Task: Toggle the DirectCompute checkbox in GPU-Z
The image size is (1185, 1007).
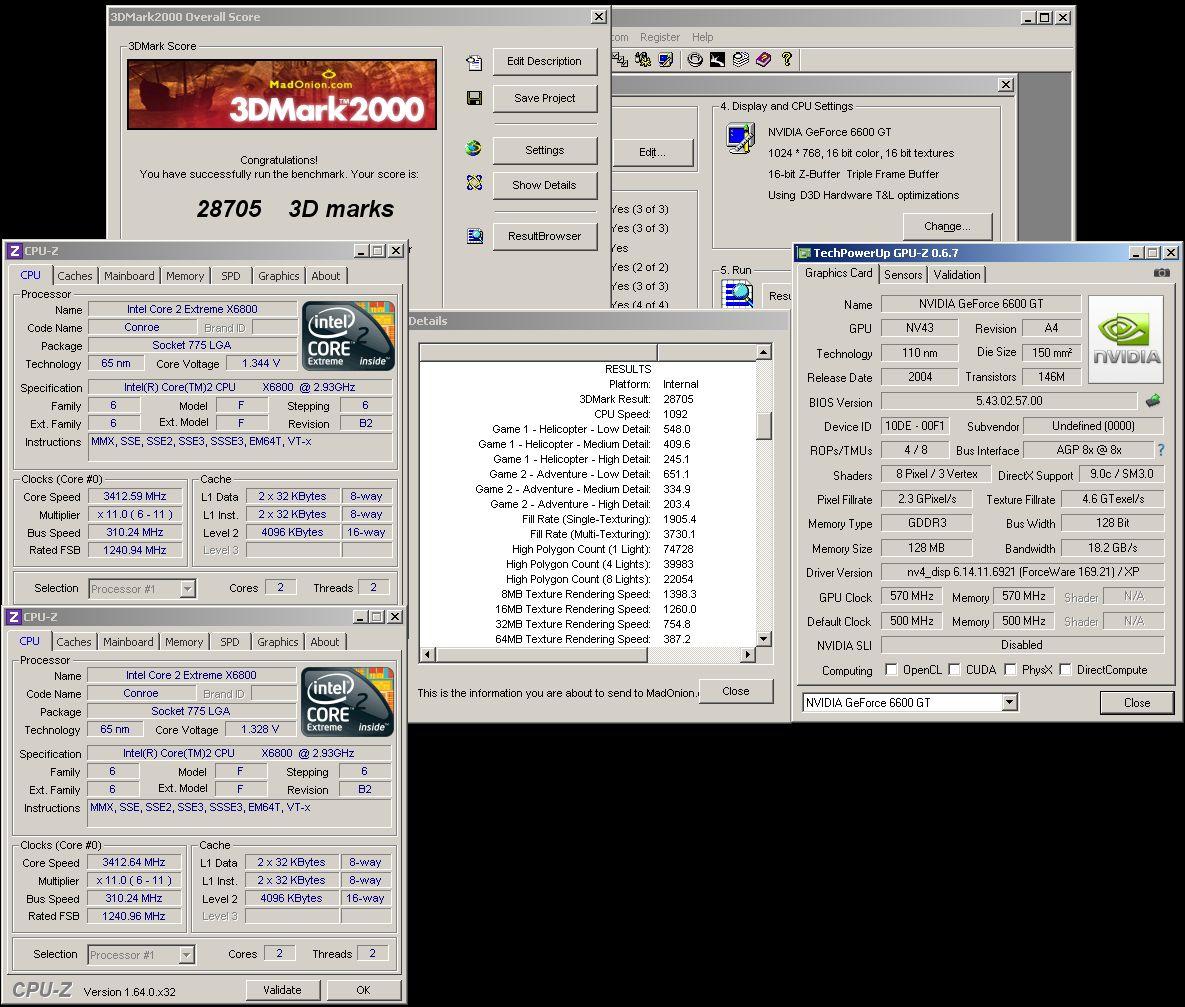Action: pos(1066,669)
